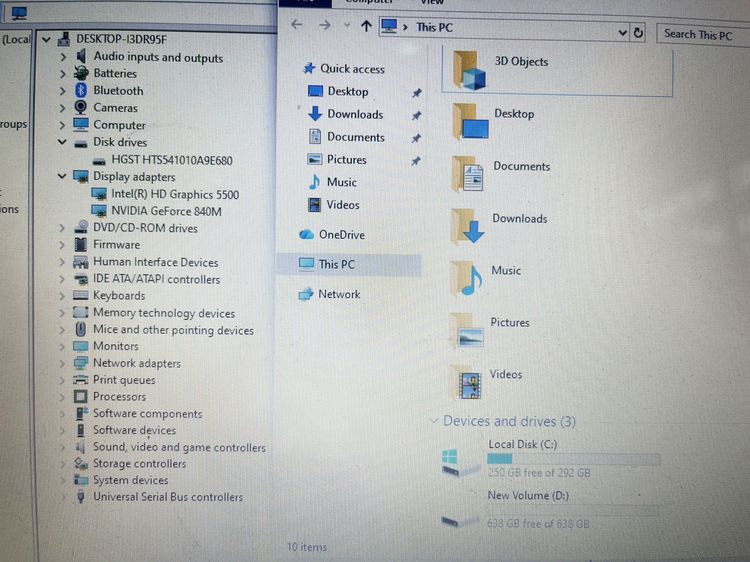This screenshot has height=562, width=750.
Task: Go up one folder level with up arrow
Action: coord(366,26)
